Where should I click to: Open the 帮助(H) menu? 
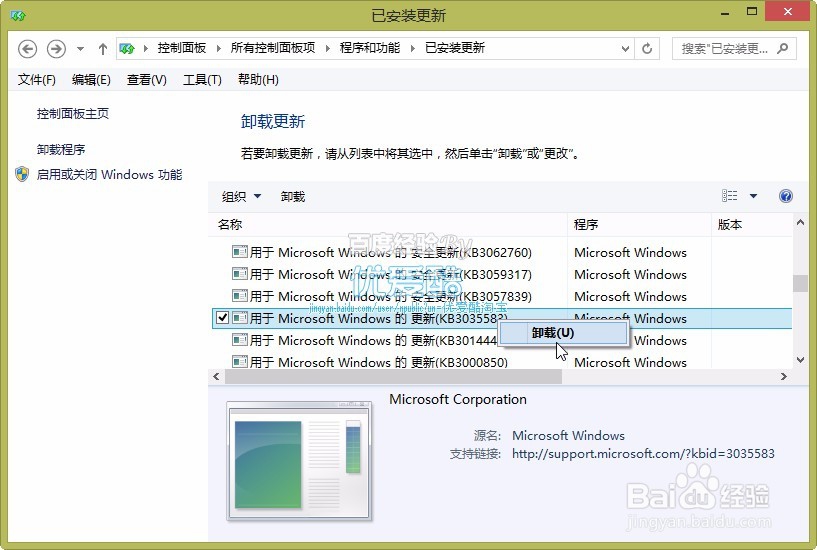[x=258, y=80]
